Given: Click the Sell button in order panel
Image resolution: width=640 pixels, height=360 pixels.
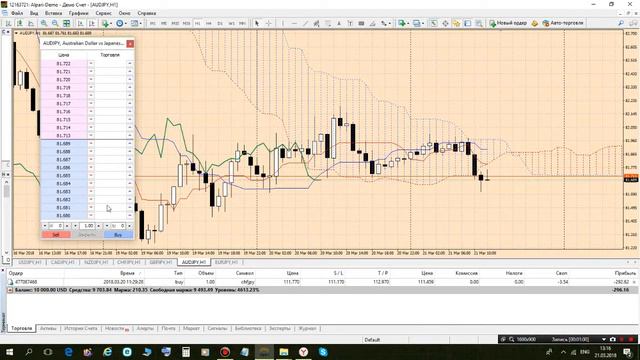Looking at the screenshot, I should [56, 235].
